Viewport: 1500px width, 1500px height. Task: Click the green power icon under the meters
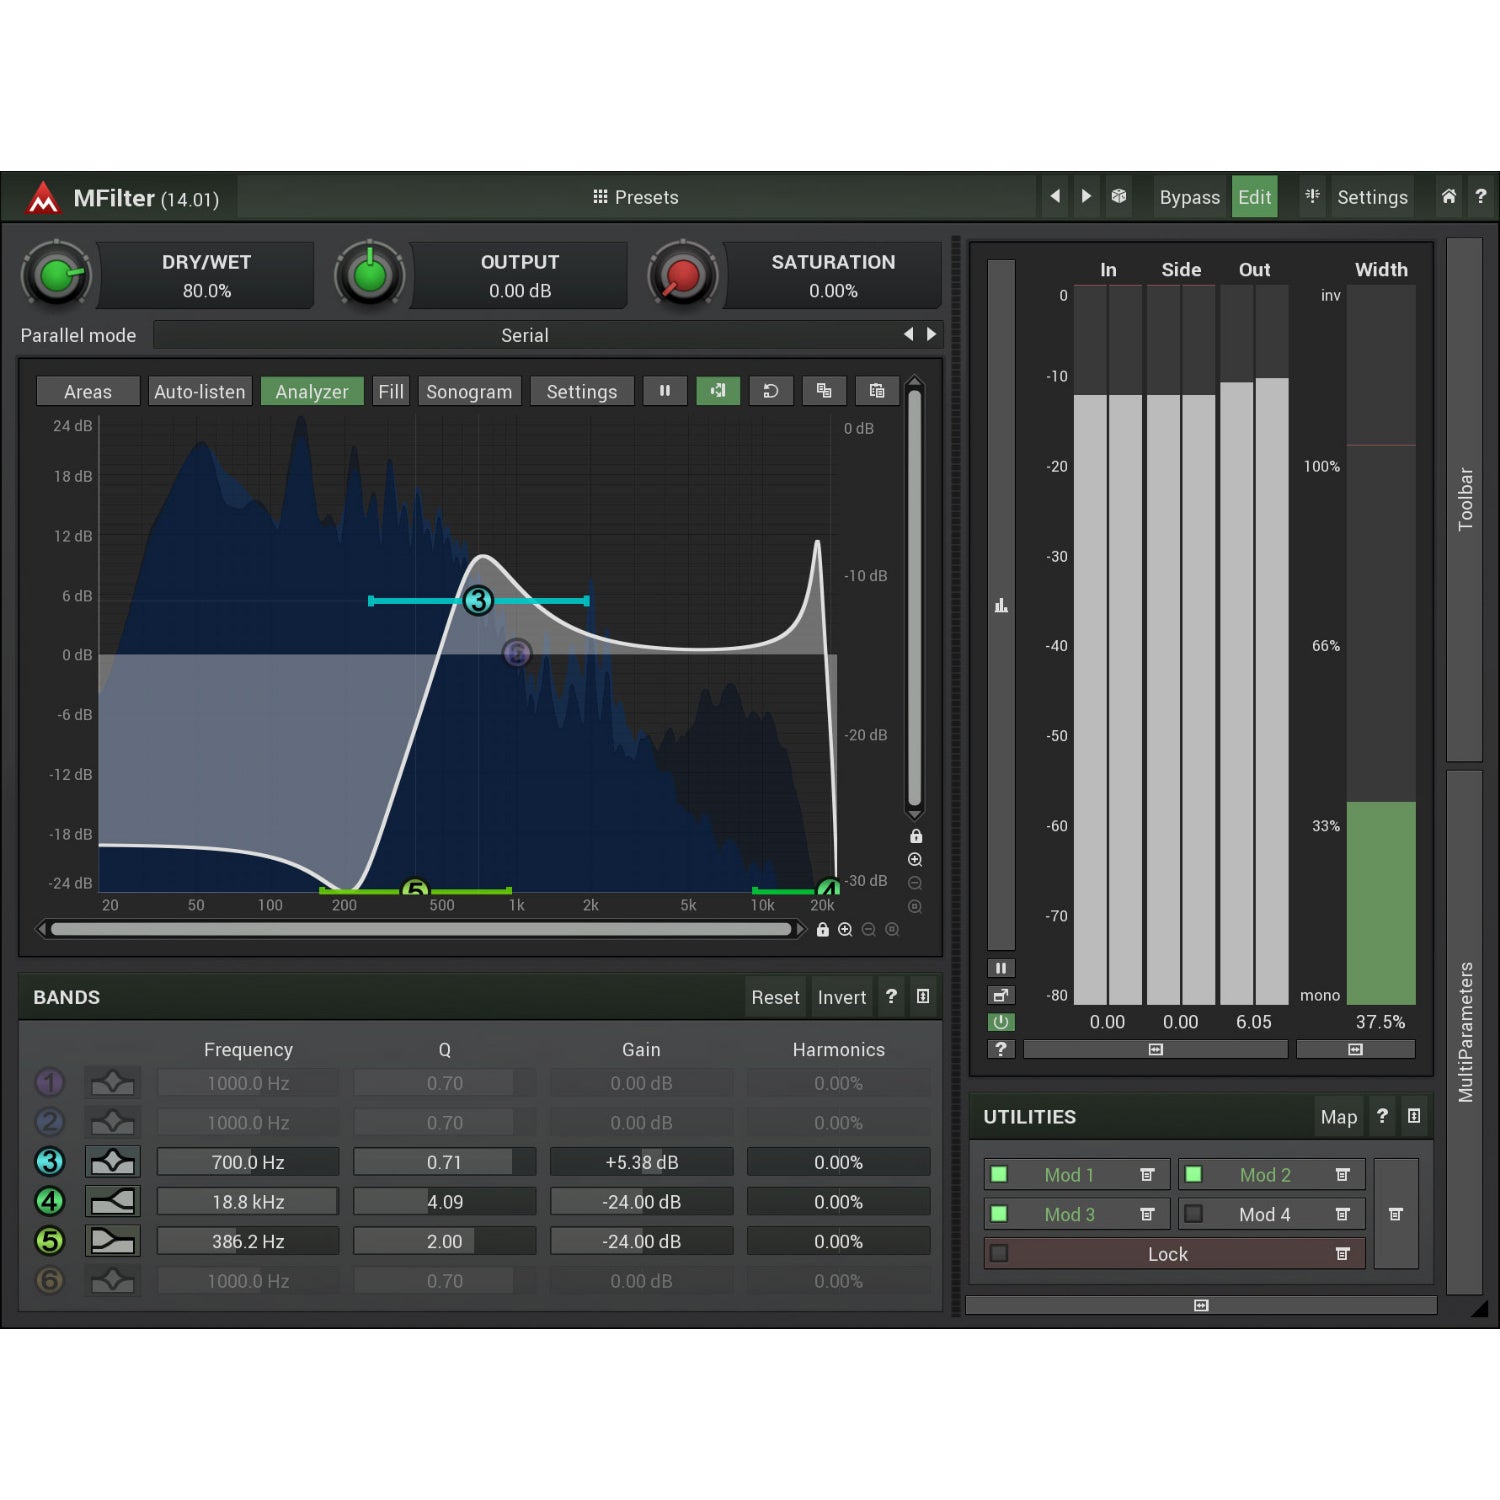pyautogui.click(x=1000, y=1022)
